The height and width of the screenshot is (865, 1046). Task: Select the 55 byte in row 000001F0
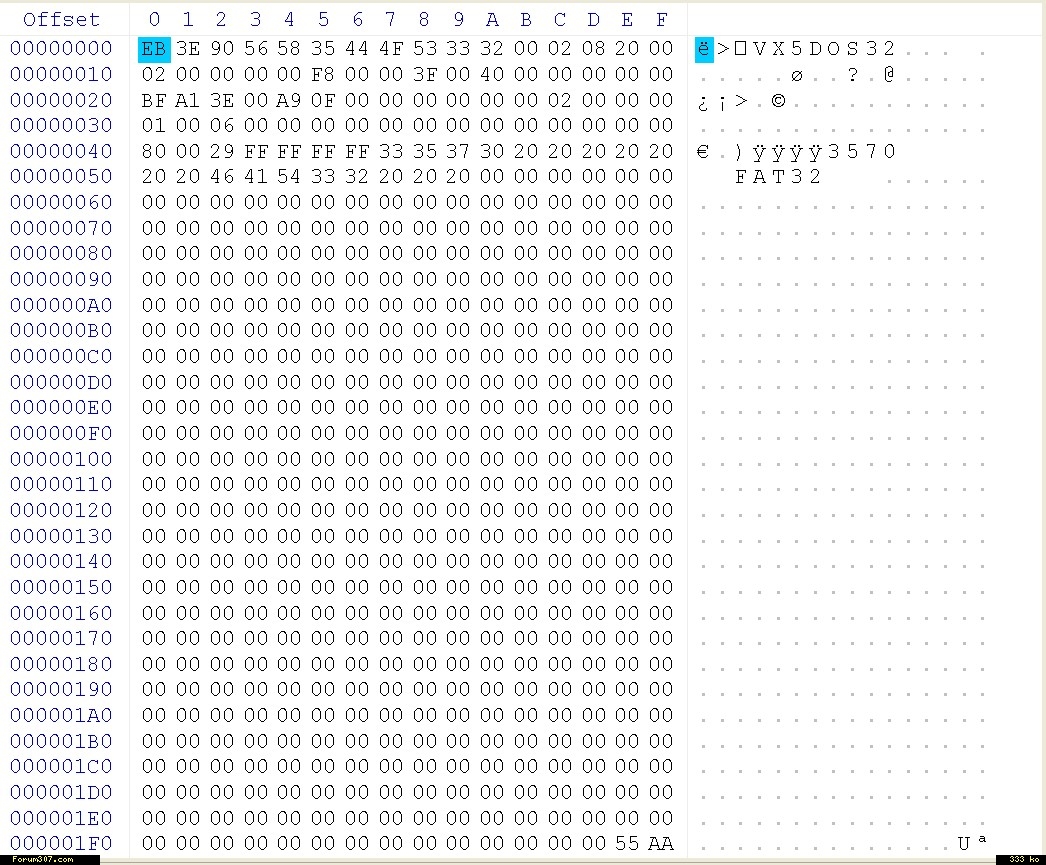click(627, 843)
